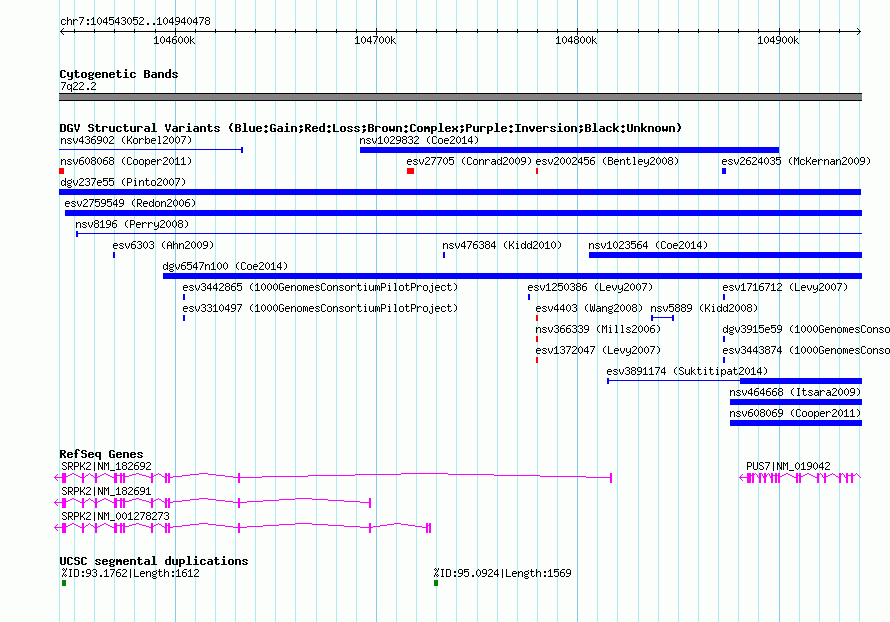890x622 pixels.
Task: Click the Cytogenetic Bands track title
Action: tap(119, 74)
